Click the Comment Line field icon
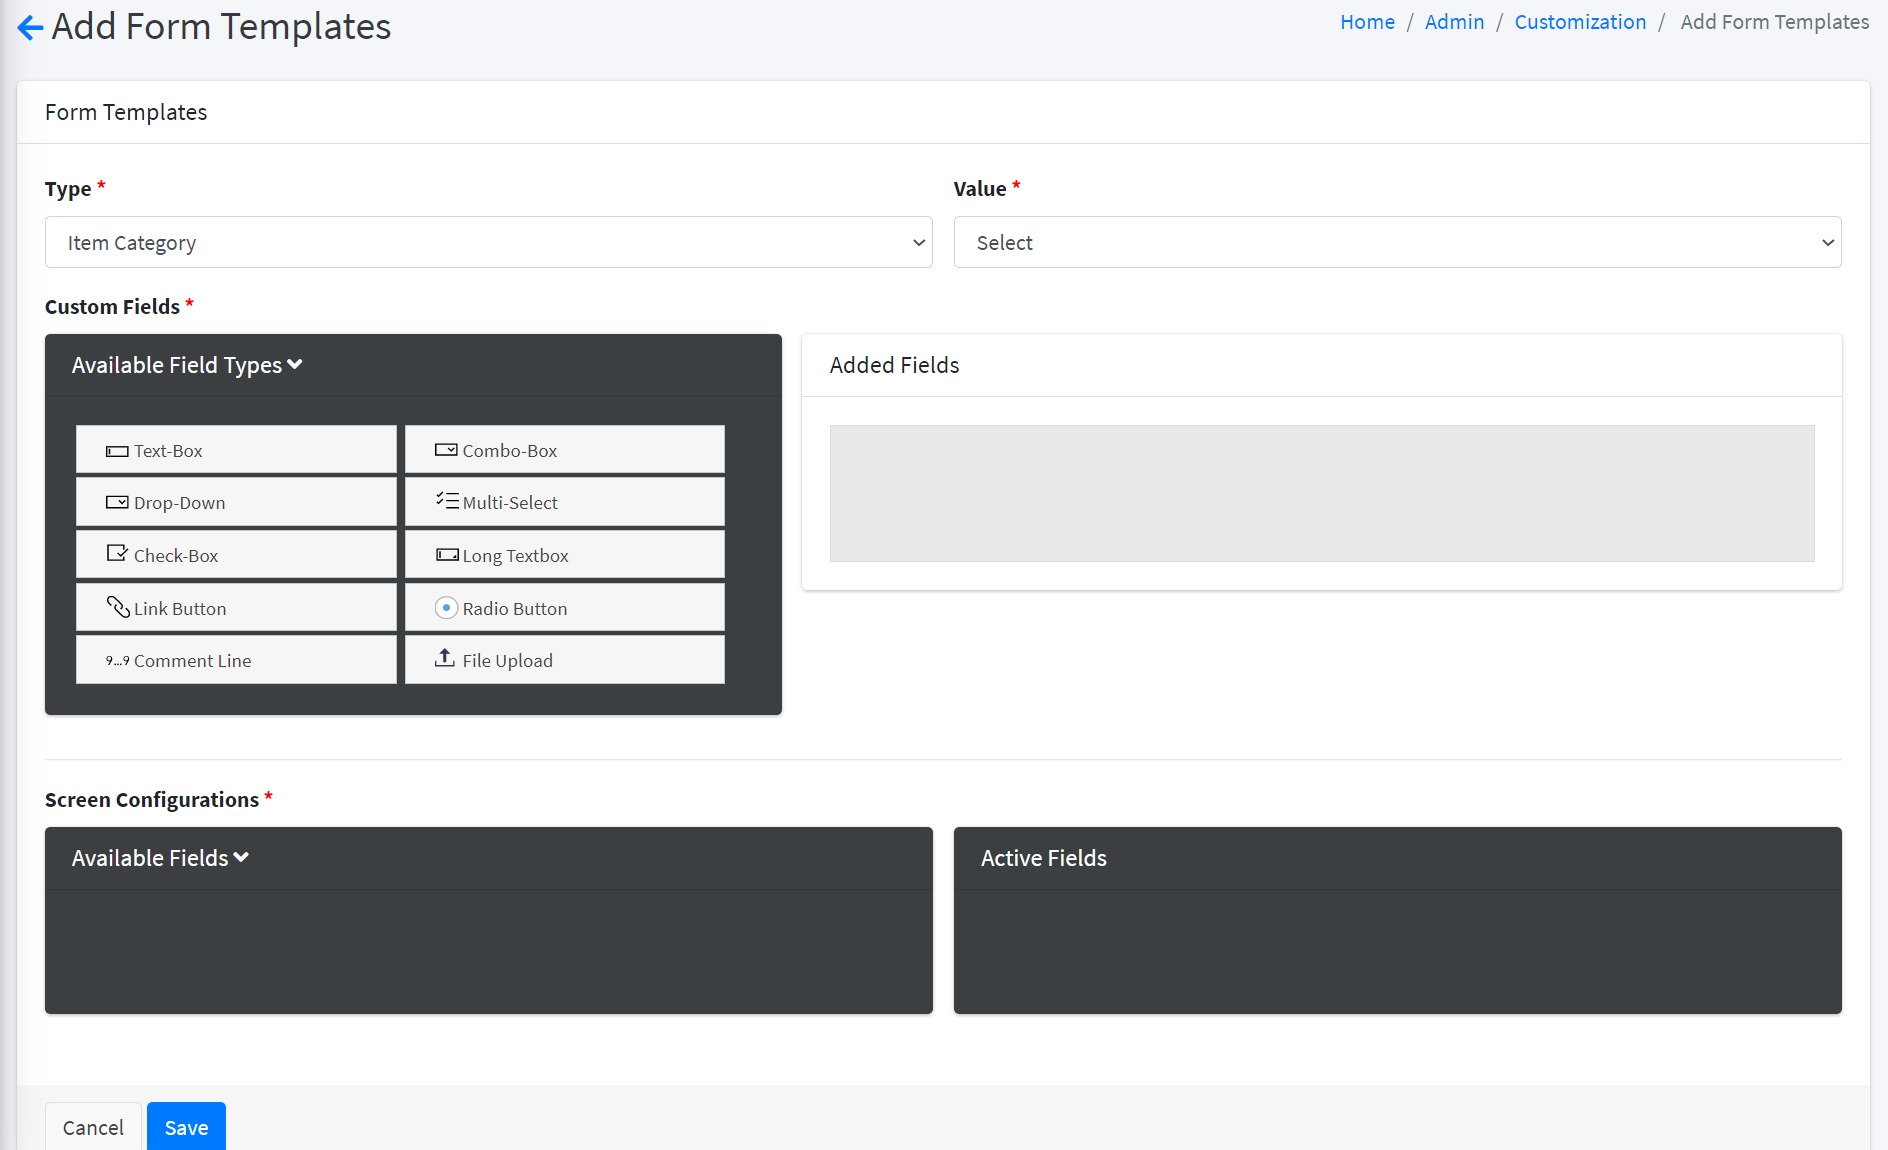This screenshot has width=1888, height=1150. click(118, 661)
